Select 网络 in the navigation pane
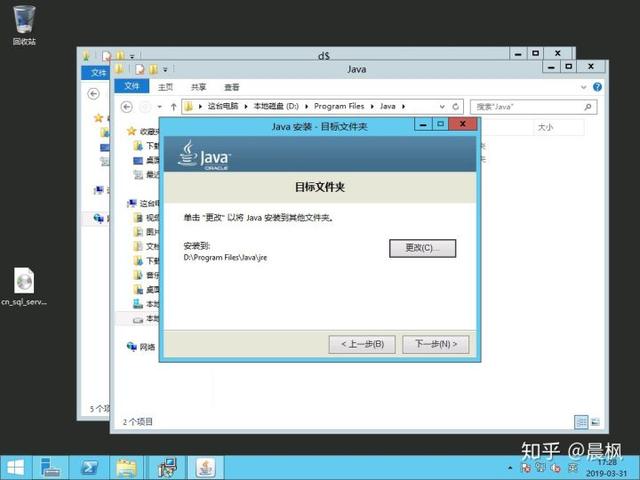This screenshot has height=480, width=640. coord(141,347)
